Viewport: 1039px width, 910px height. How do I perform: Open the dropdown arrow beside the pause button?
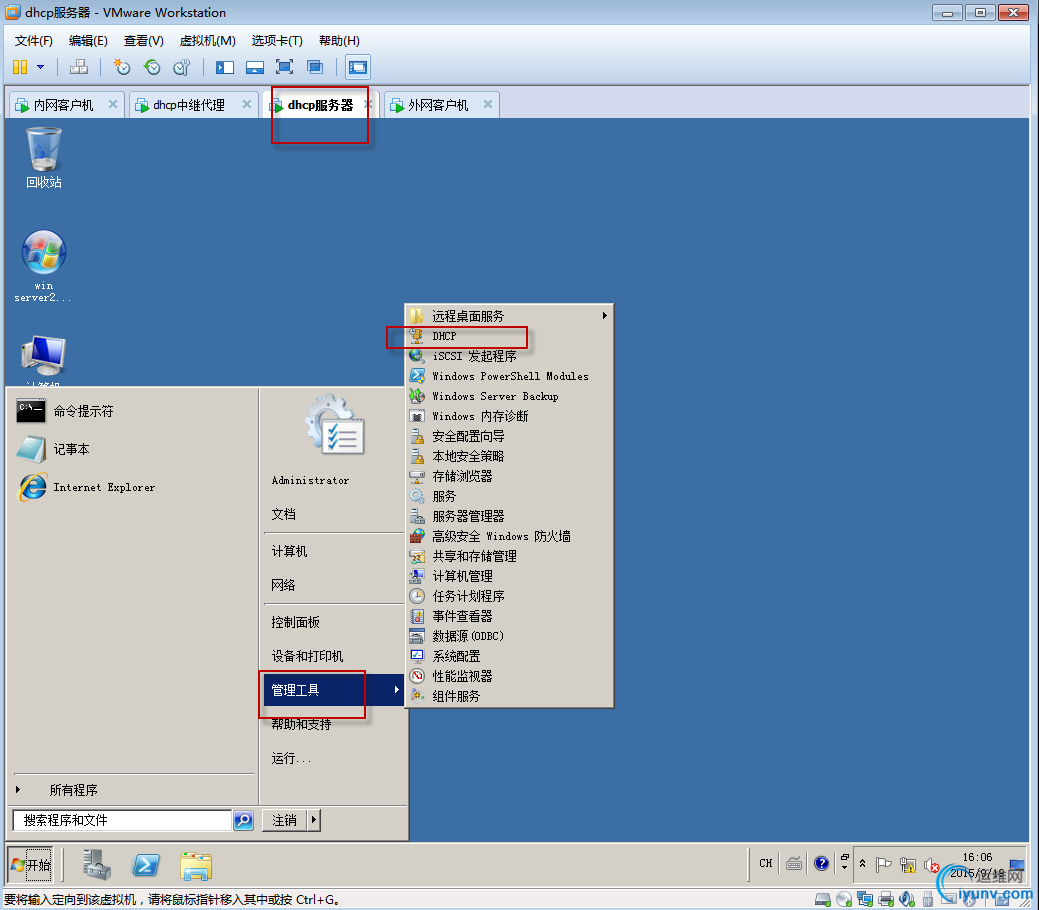point(40,67)
